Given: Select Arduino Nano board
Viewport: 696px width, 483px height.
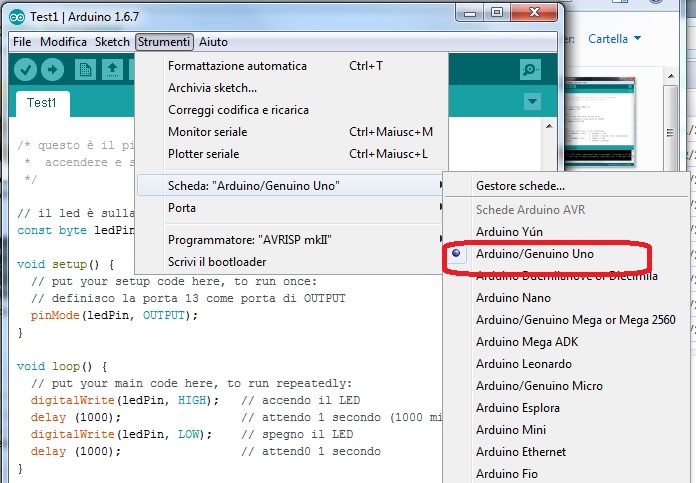Looking at the screenshot, I should coord(567,297).
